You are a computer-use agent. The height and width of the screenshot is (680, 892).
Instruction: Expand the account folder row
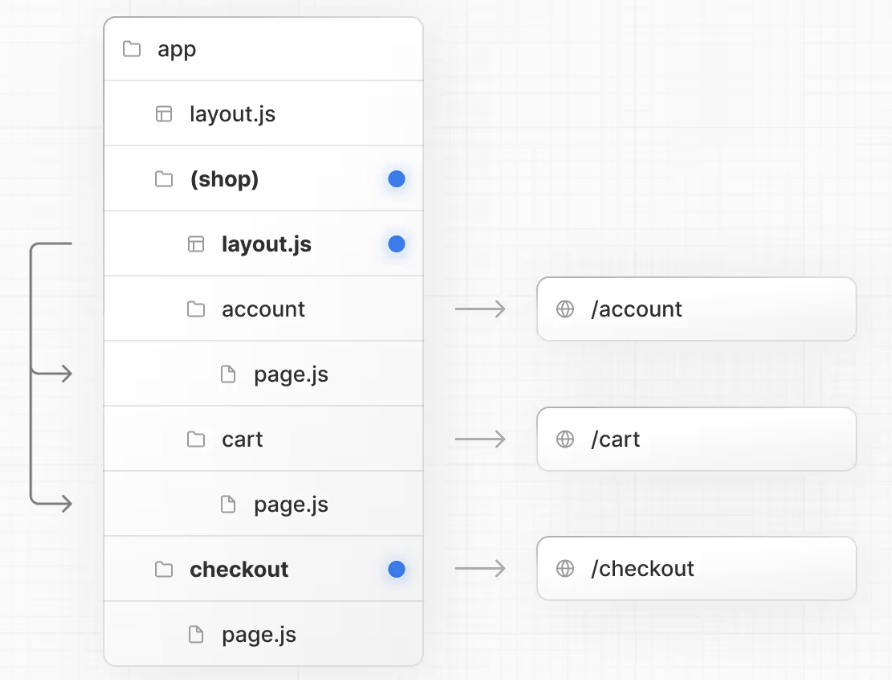coord(263,309)
